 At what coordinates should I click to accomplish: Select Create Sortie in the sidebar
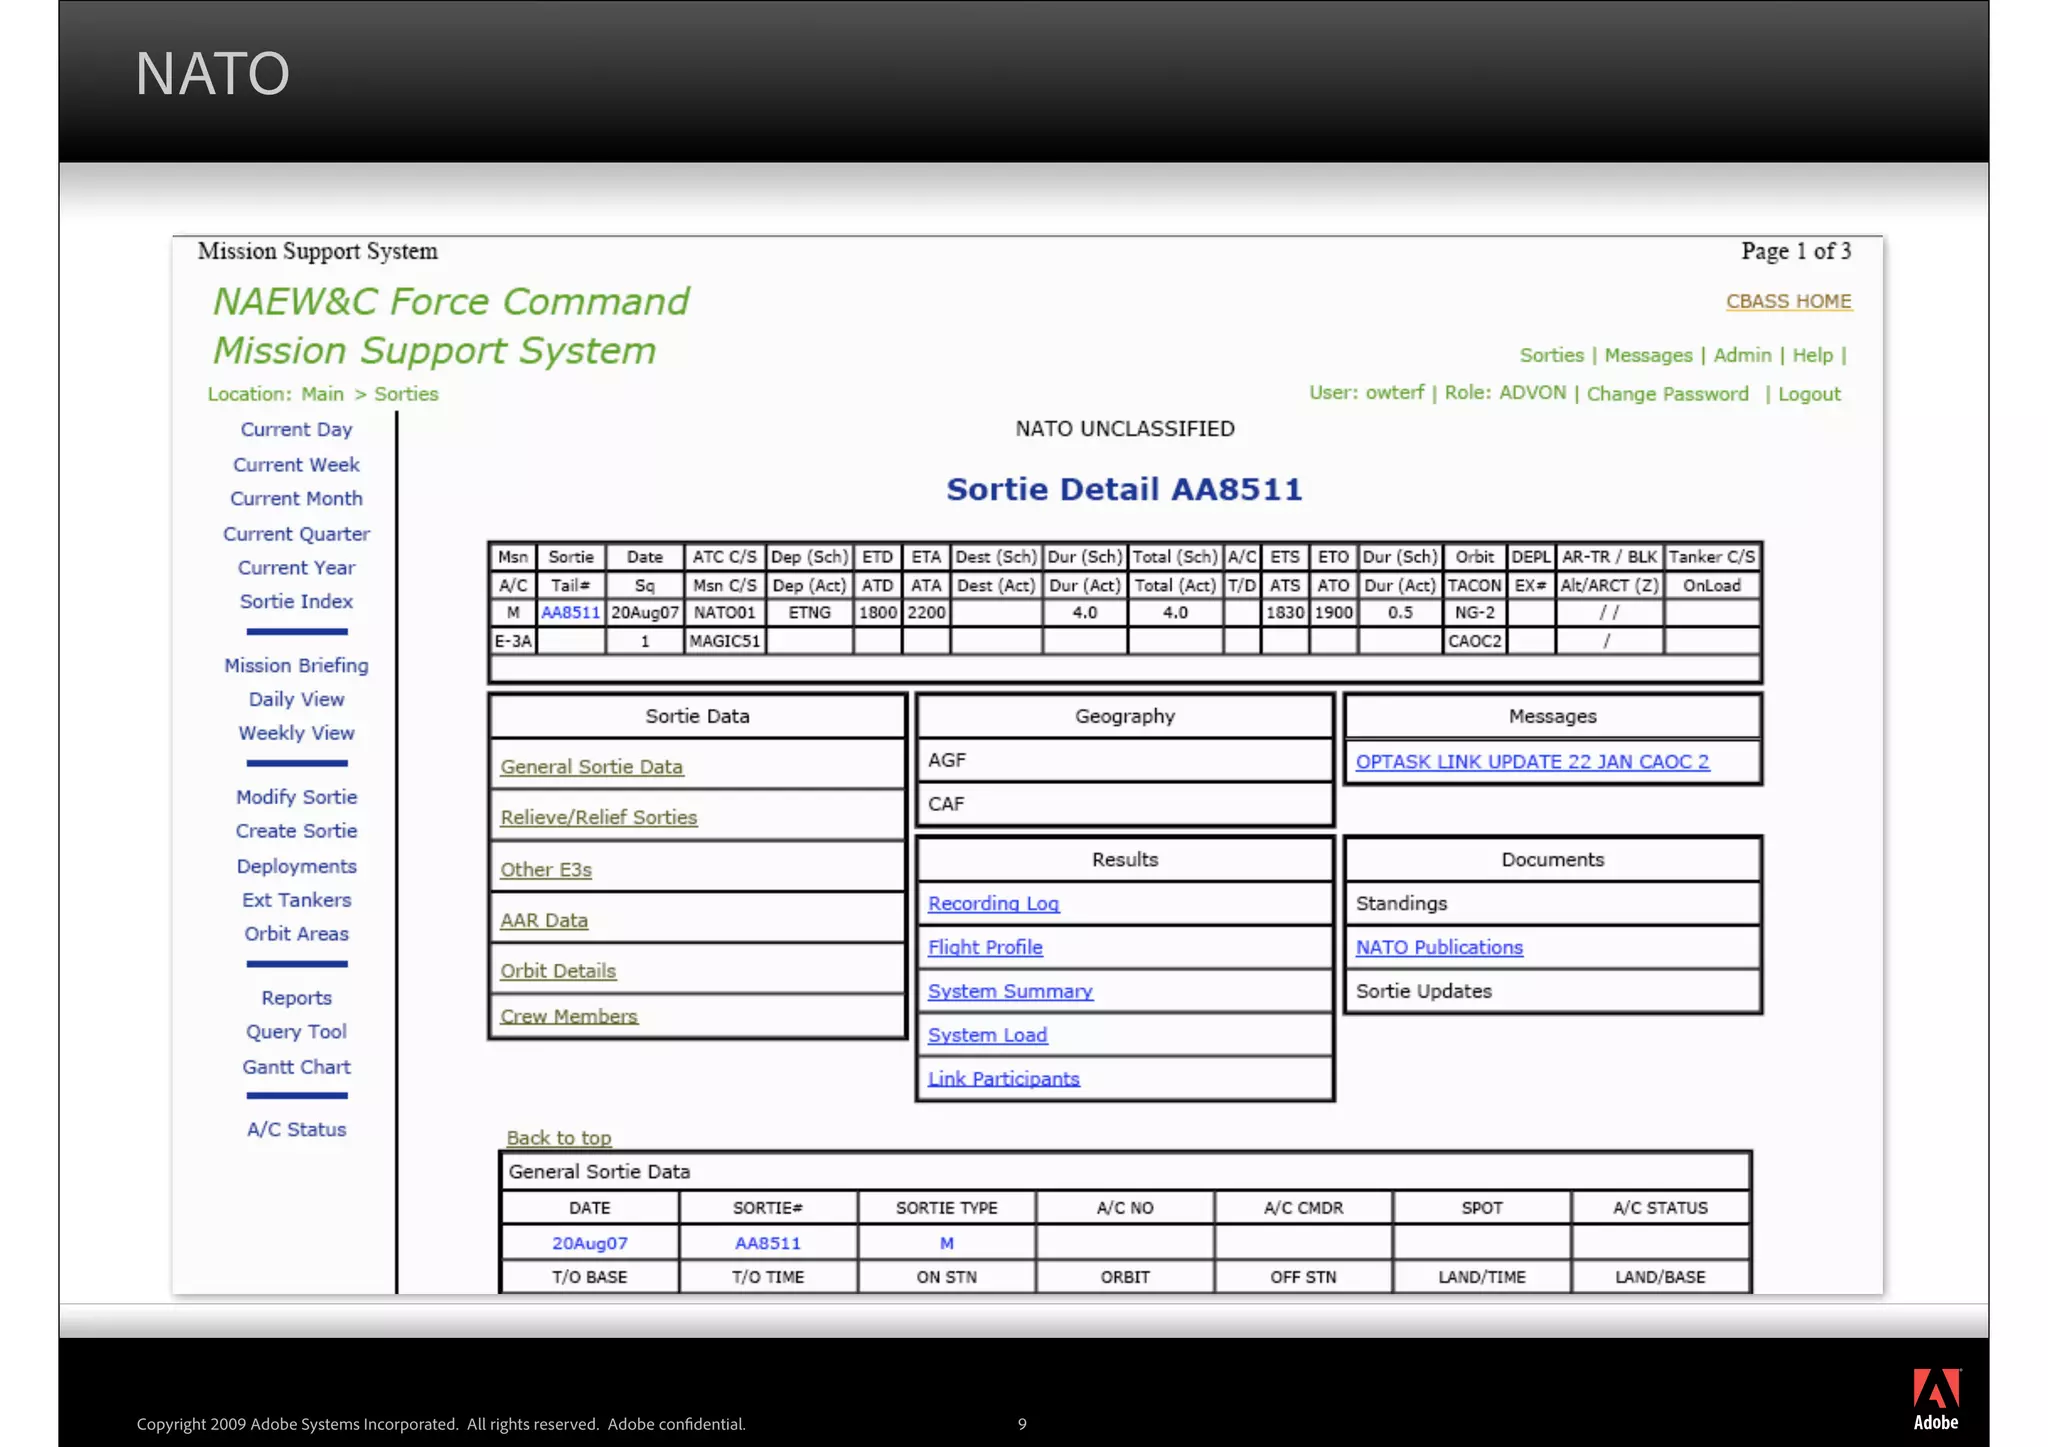tap(296, 831)
